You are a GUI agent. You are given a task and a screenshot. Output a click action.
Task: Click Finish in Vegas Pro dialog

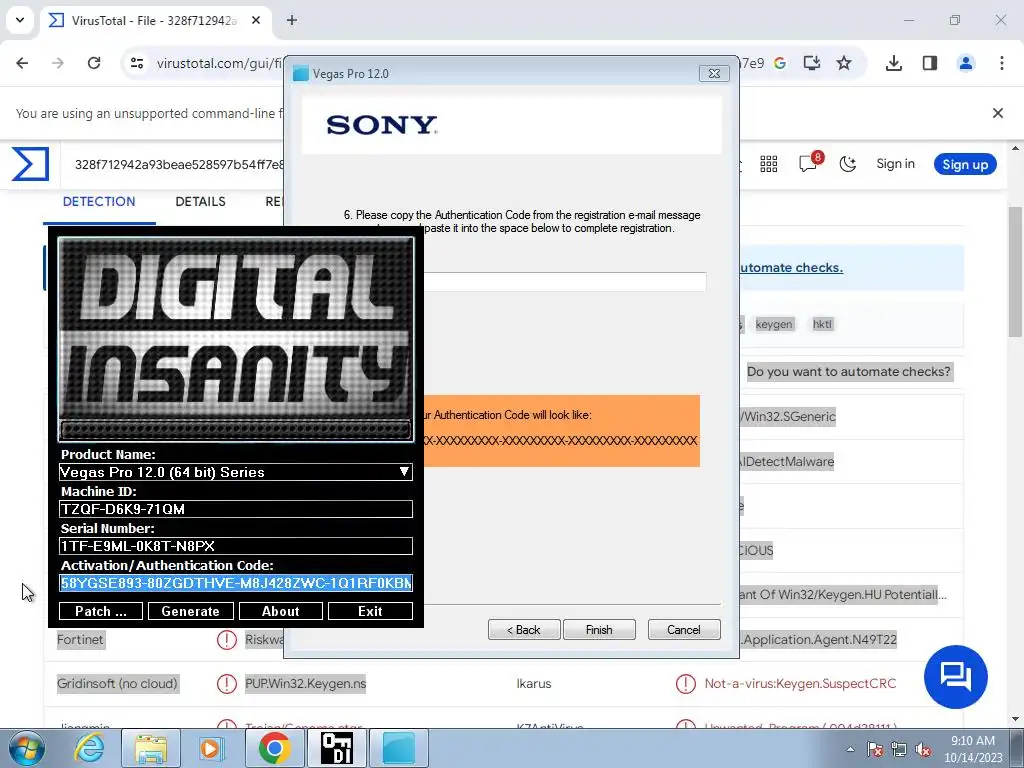[599, 630]
